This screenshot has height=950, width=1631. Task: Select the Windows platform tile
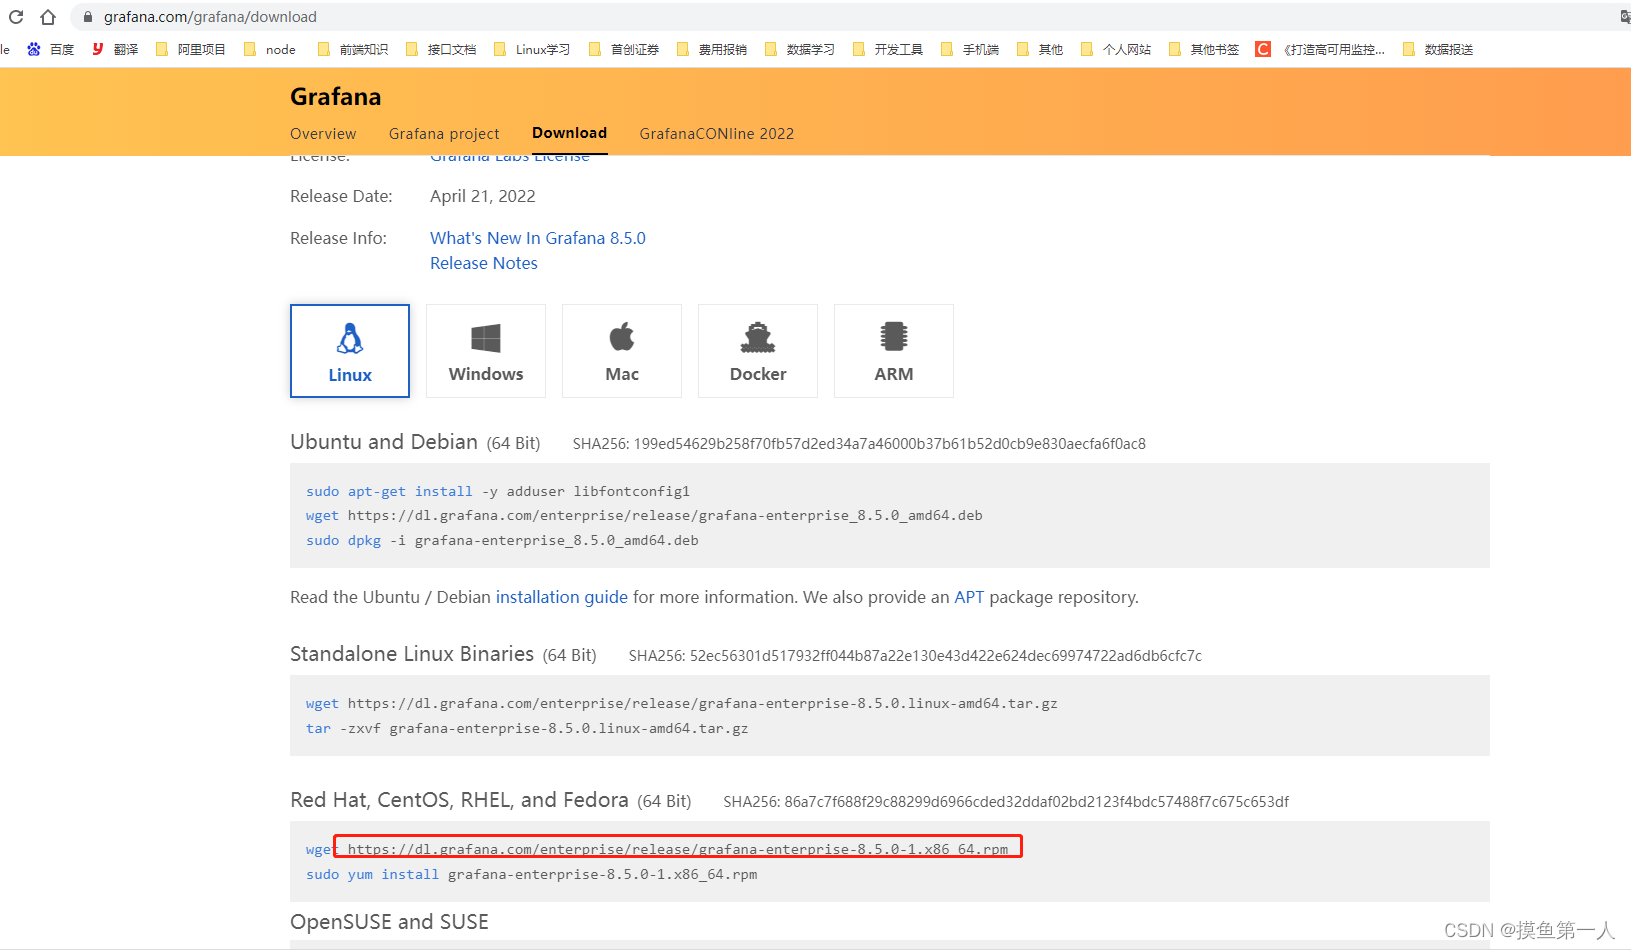pos(486,351)
